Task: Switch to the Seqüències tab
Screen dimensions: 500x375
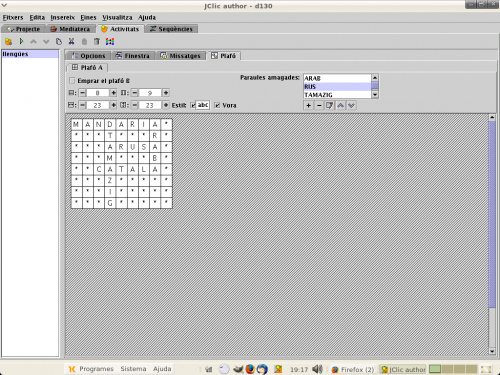Action: point(171,29)
